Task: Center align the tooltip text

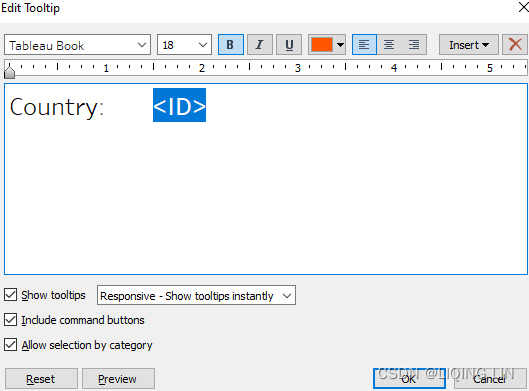Action: pos(389,45)
